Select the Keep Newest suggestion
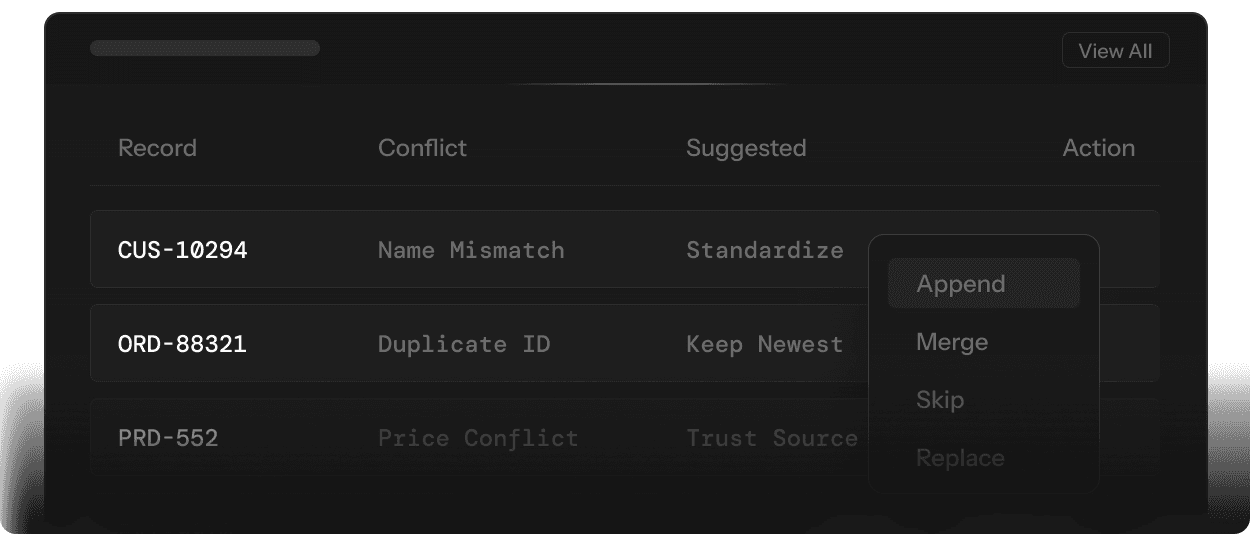1250x534 pixels. [x=764, y=344]
